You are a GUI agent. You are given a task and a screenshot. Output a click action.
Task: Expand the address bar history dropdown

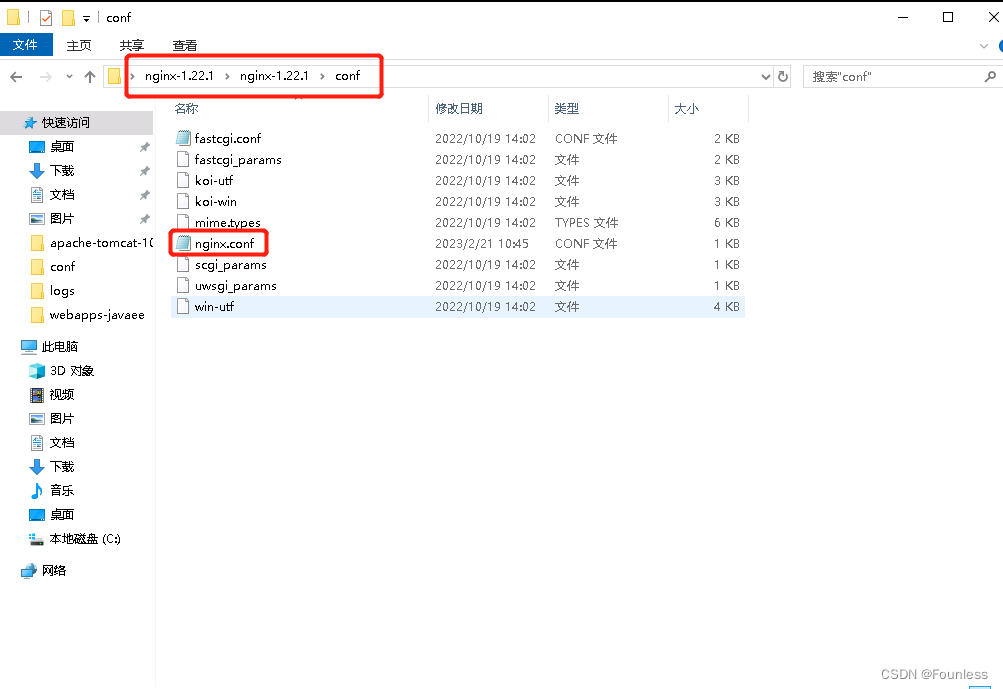pyautogui.click(x=766, y=77)
